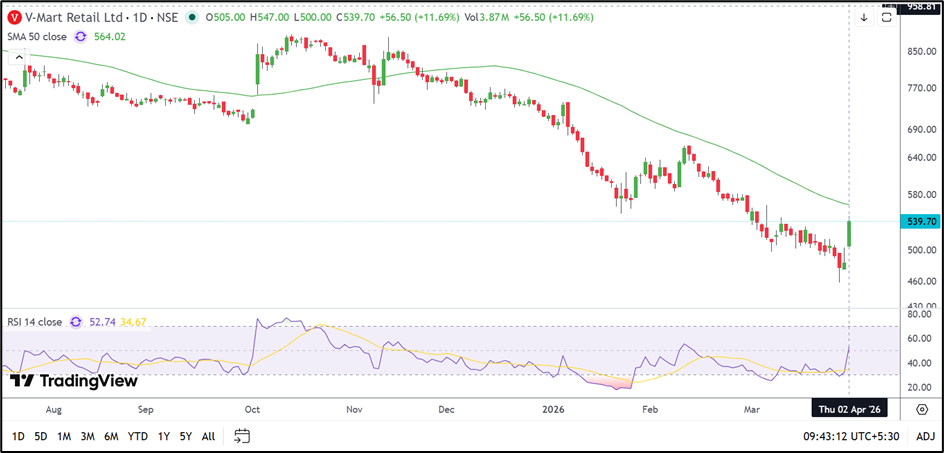Select the YTD date range
944x453 pixels.
pyautogui.click(x=138, y=436)
